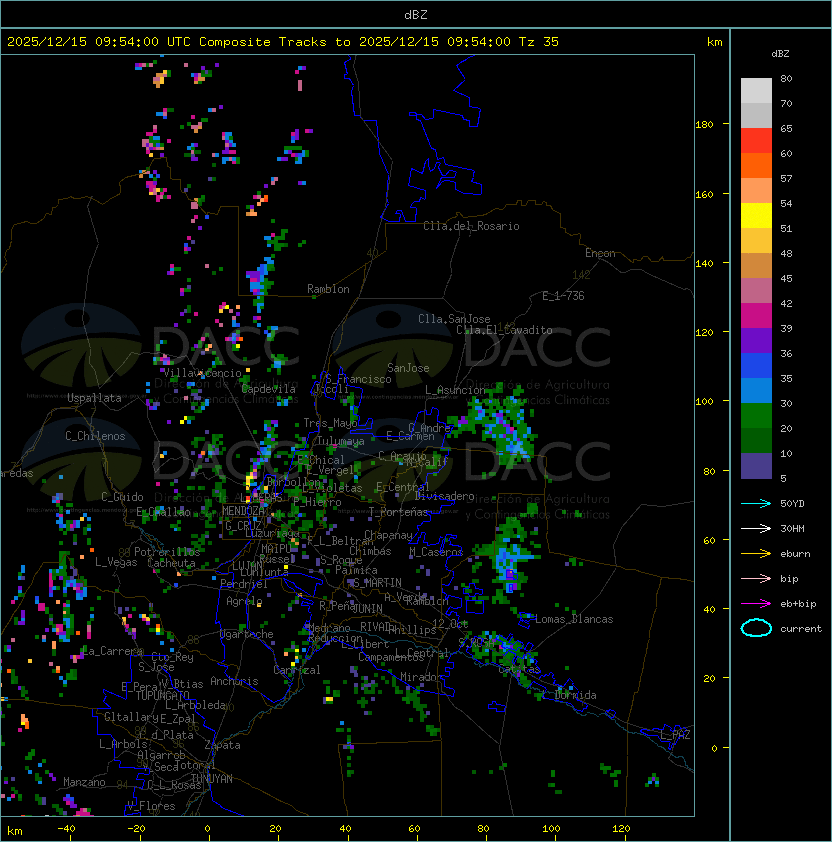
Task: Click the '12_Oct' map label
Action: click(450, 623)
